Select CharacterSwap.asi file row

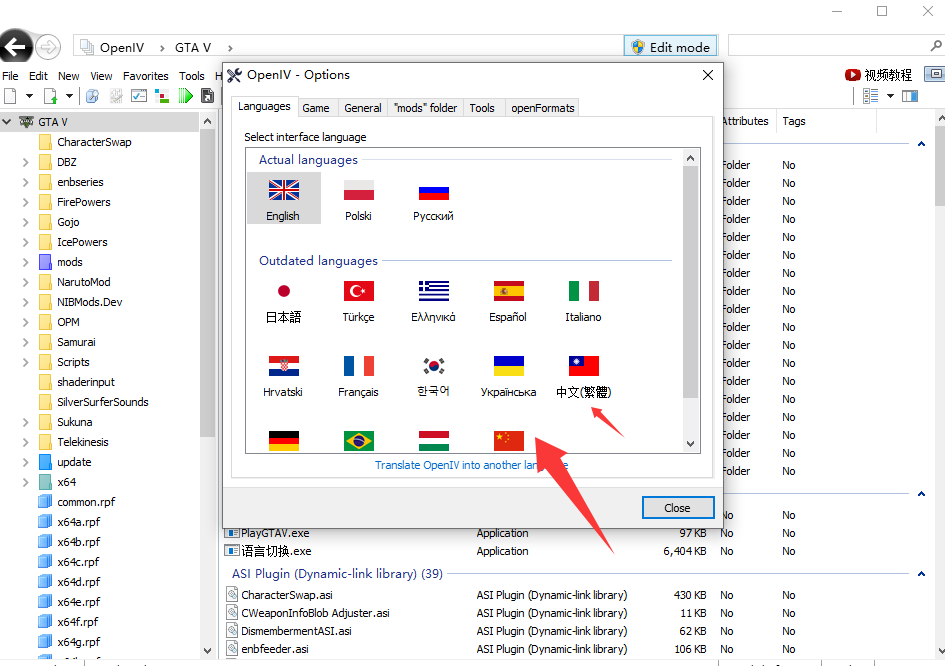coord(470,595)
